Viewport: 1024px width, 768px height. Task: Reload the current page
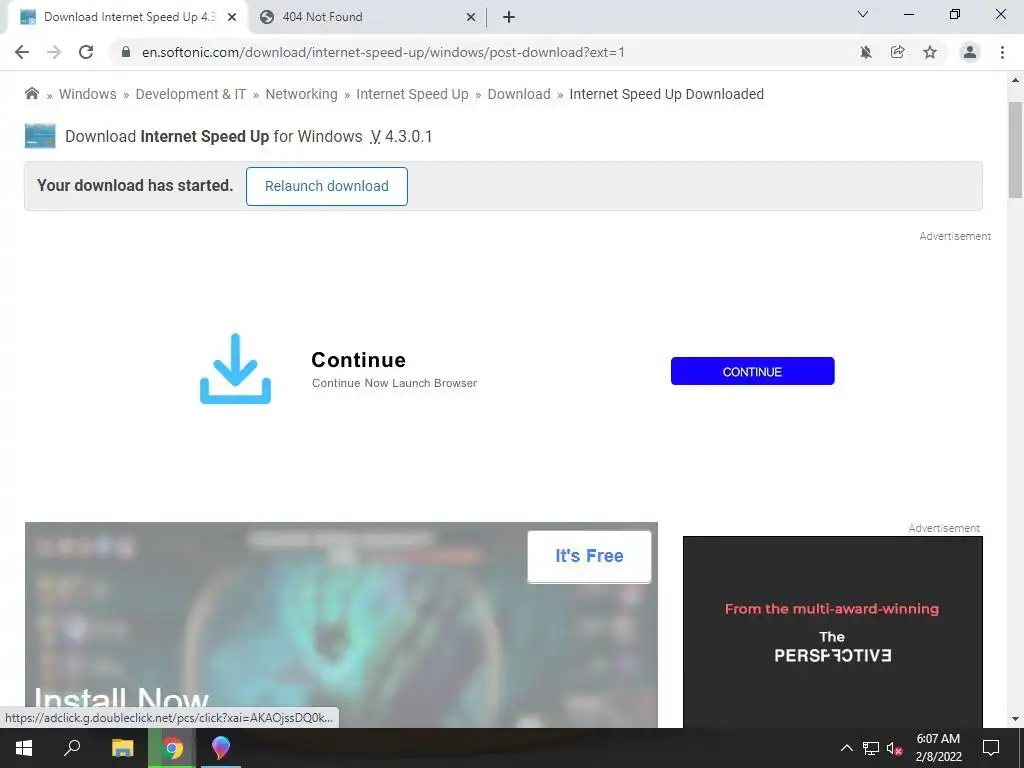[x=86, y=52]
